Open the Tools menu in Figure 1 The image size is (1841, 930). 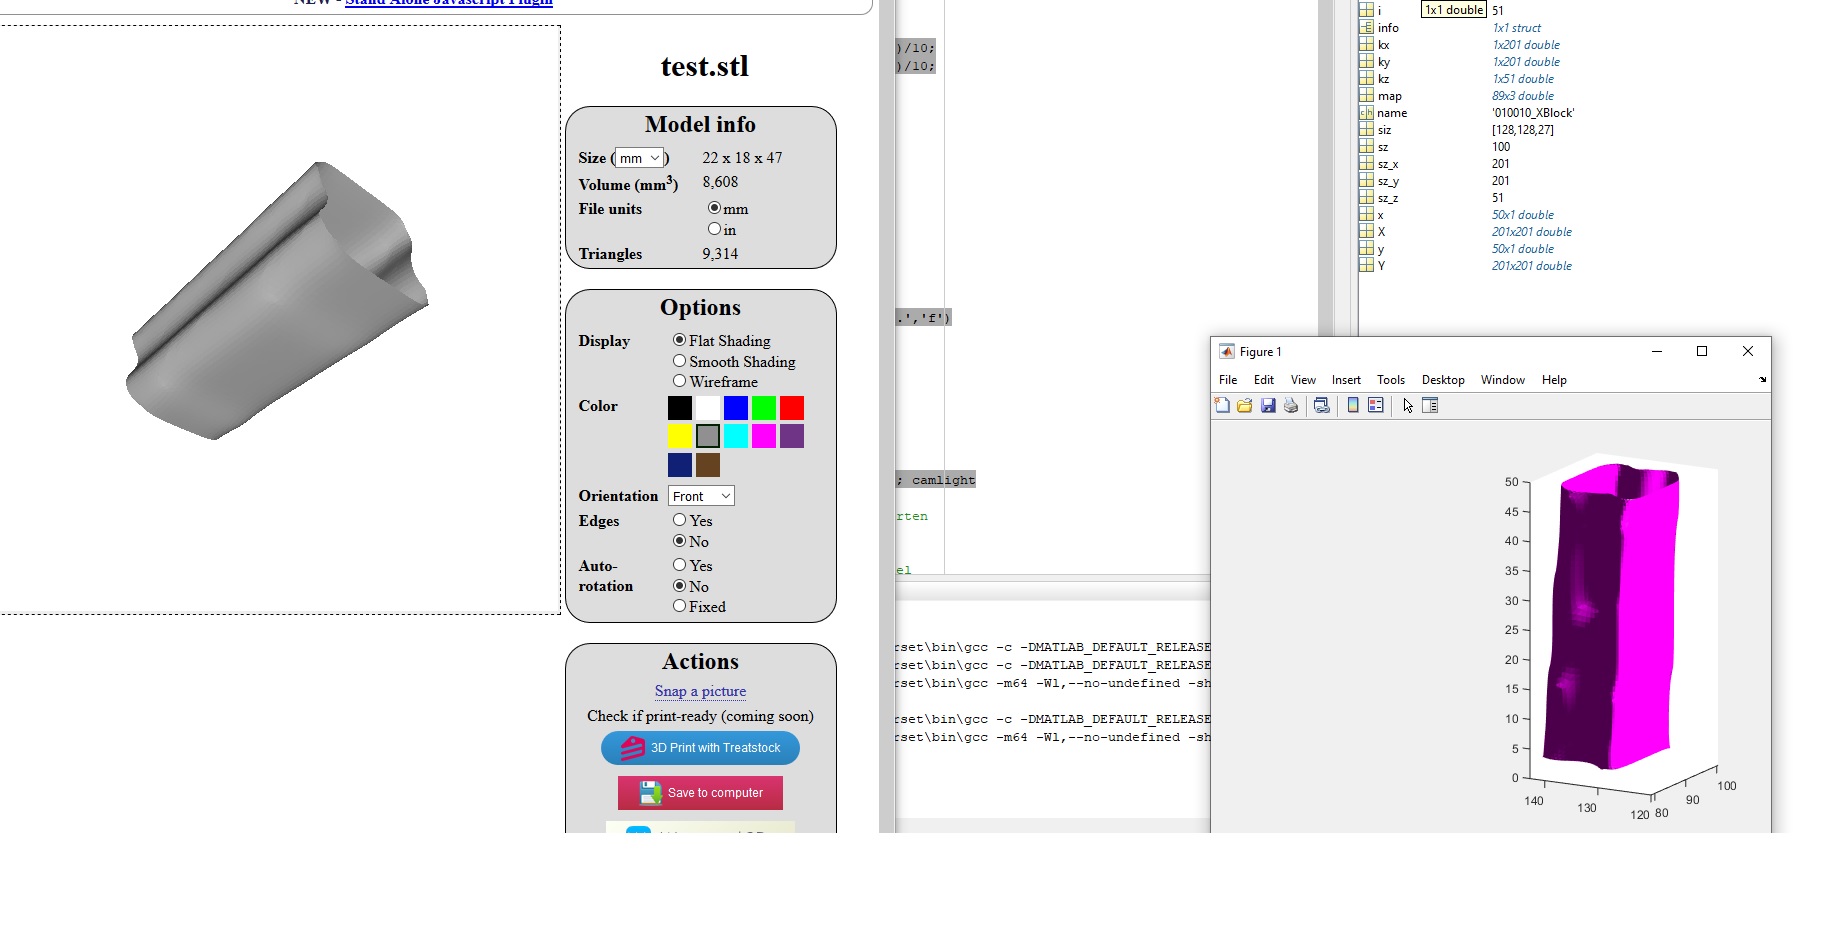pyautogui.click(x=1390, y=380)
